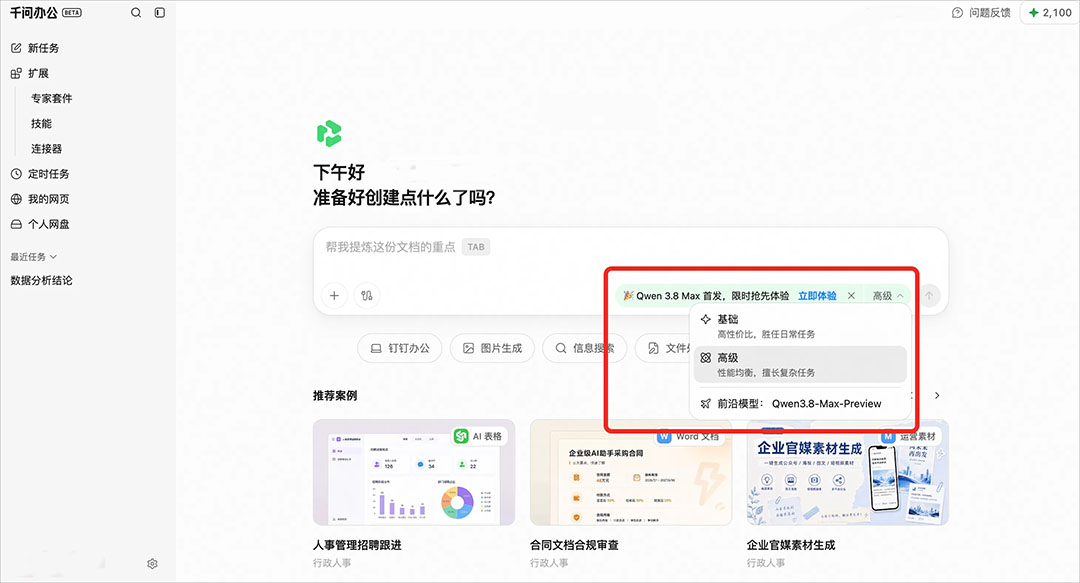This screenshot has width=1080, height=583.
Task: Open 专家套件 under extensions
Action: (x=52, y=99)
